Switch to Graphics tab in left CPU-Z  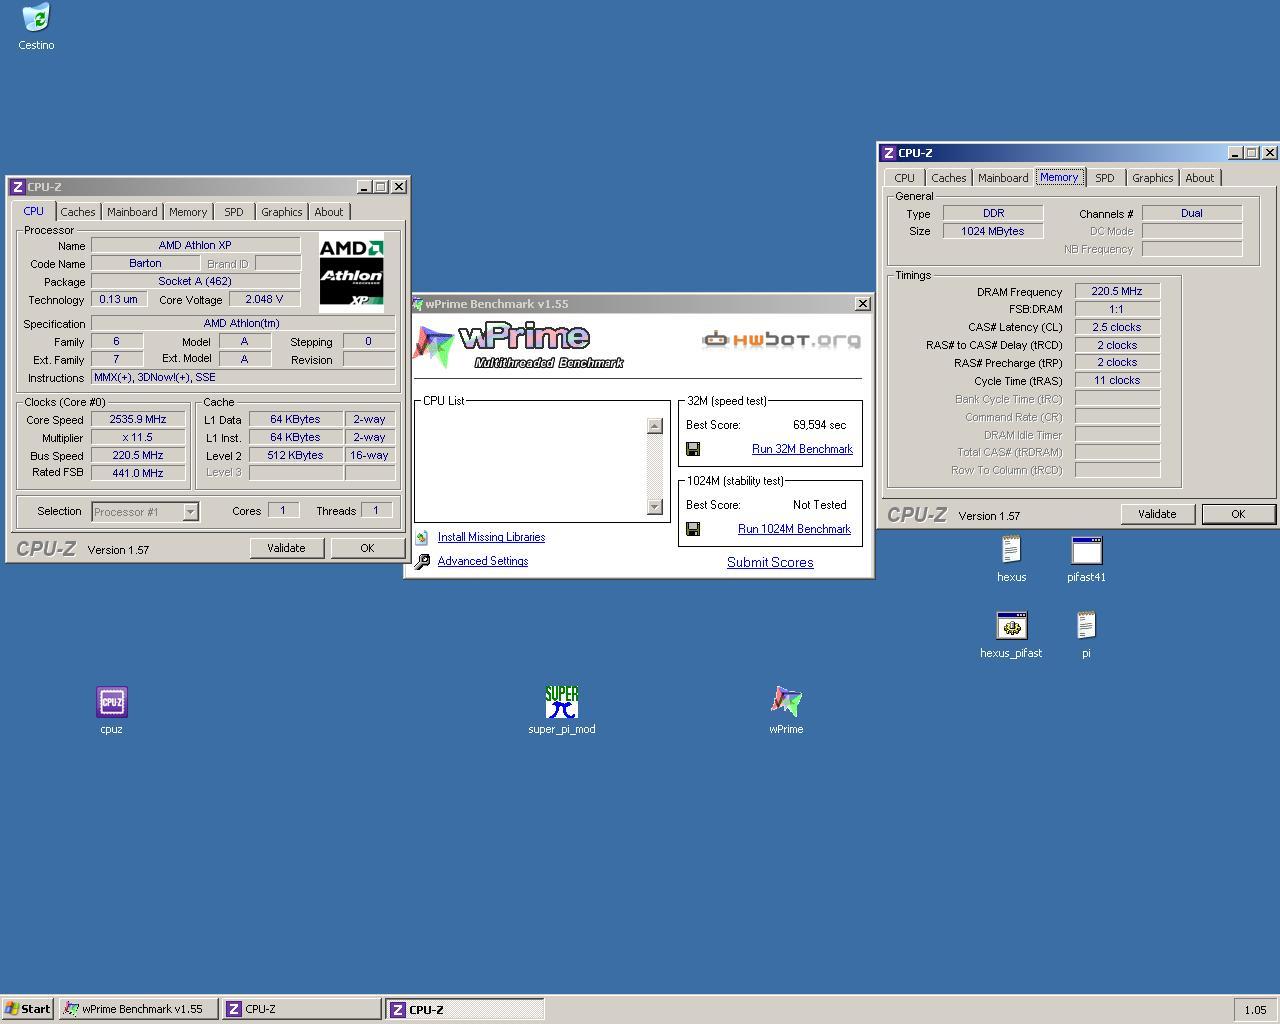click(x=282, y=212)
